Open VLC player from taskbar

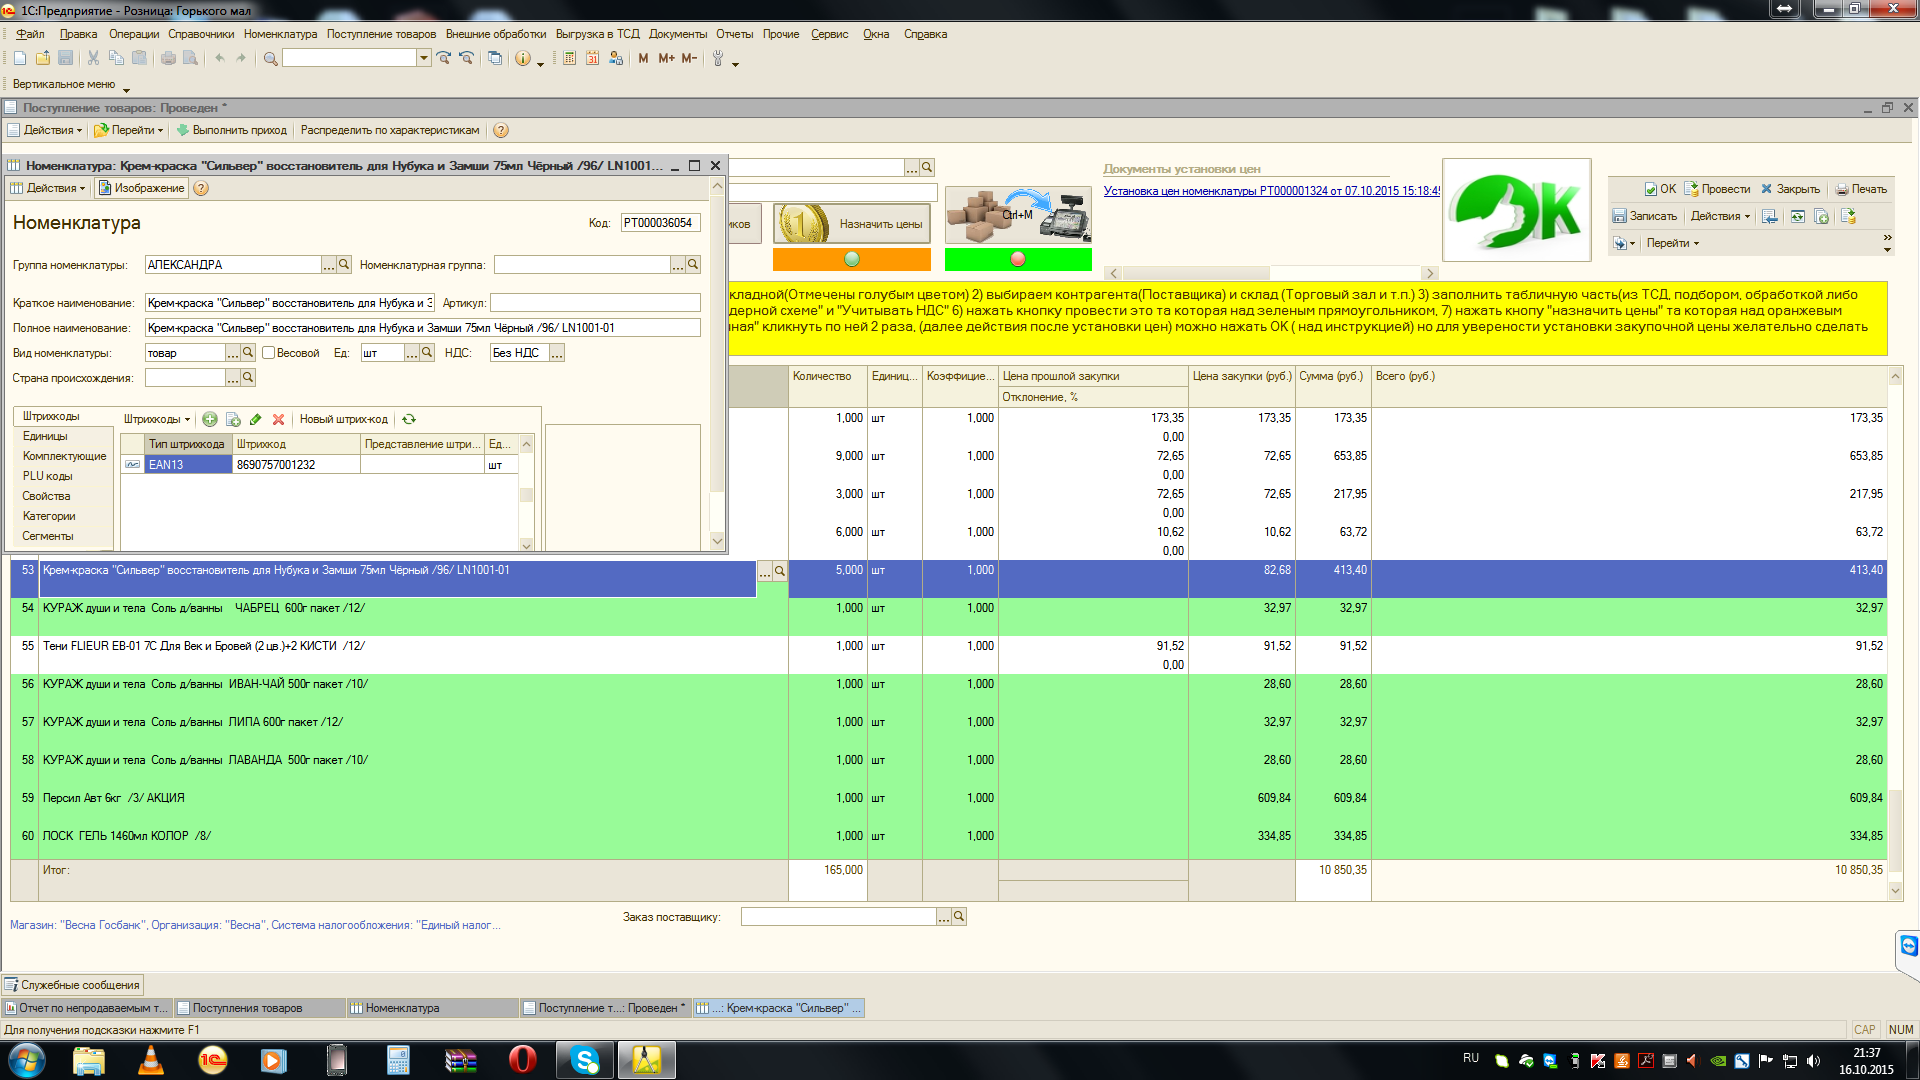click(x=150, y=1060)
